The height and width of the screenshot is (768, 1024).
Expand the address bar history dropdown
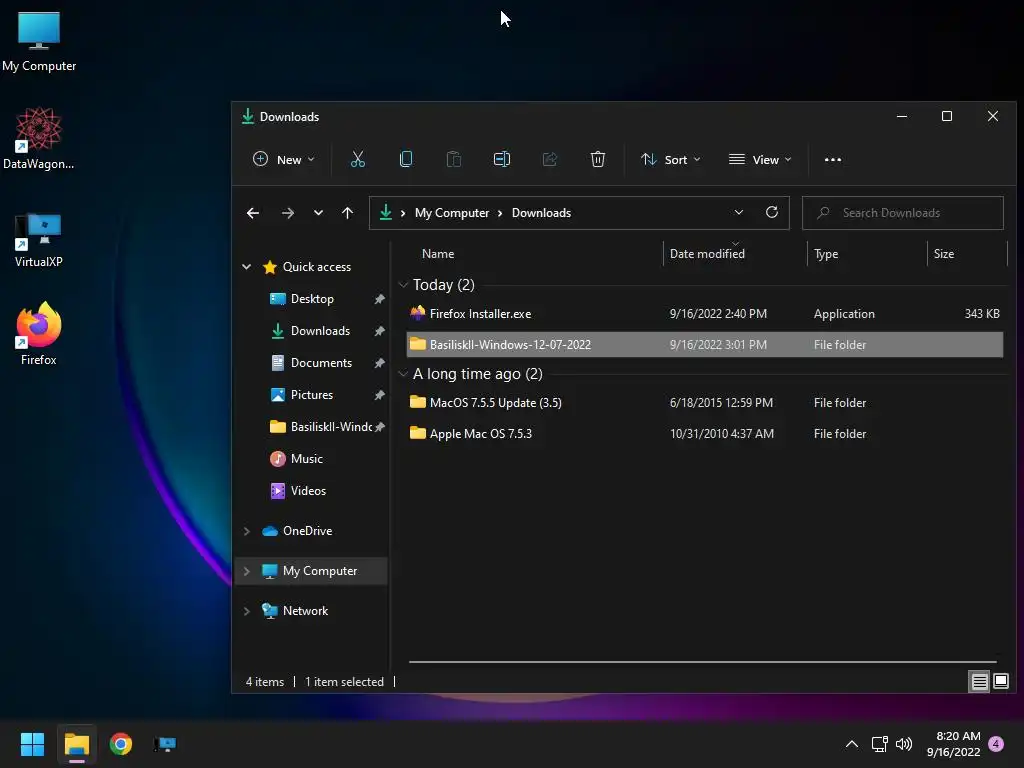tap(739, 212)
